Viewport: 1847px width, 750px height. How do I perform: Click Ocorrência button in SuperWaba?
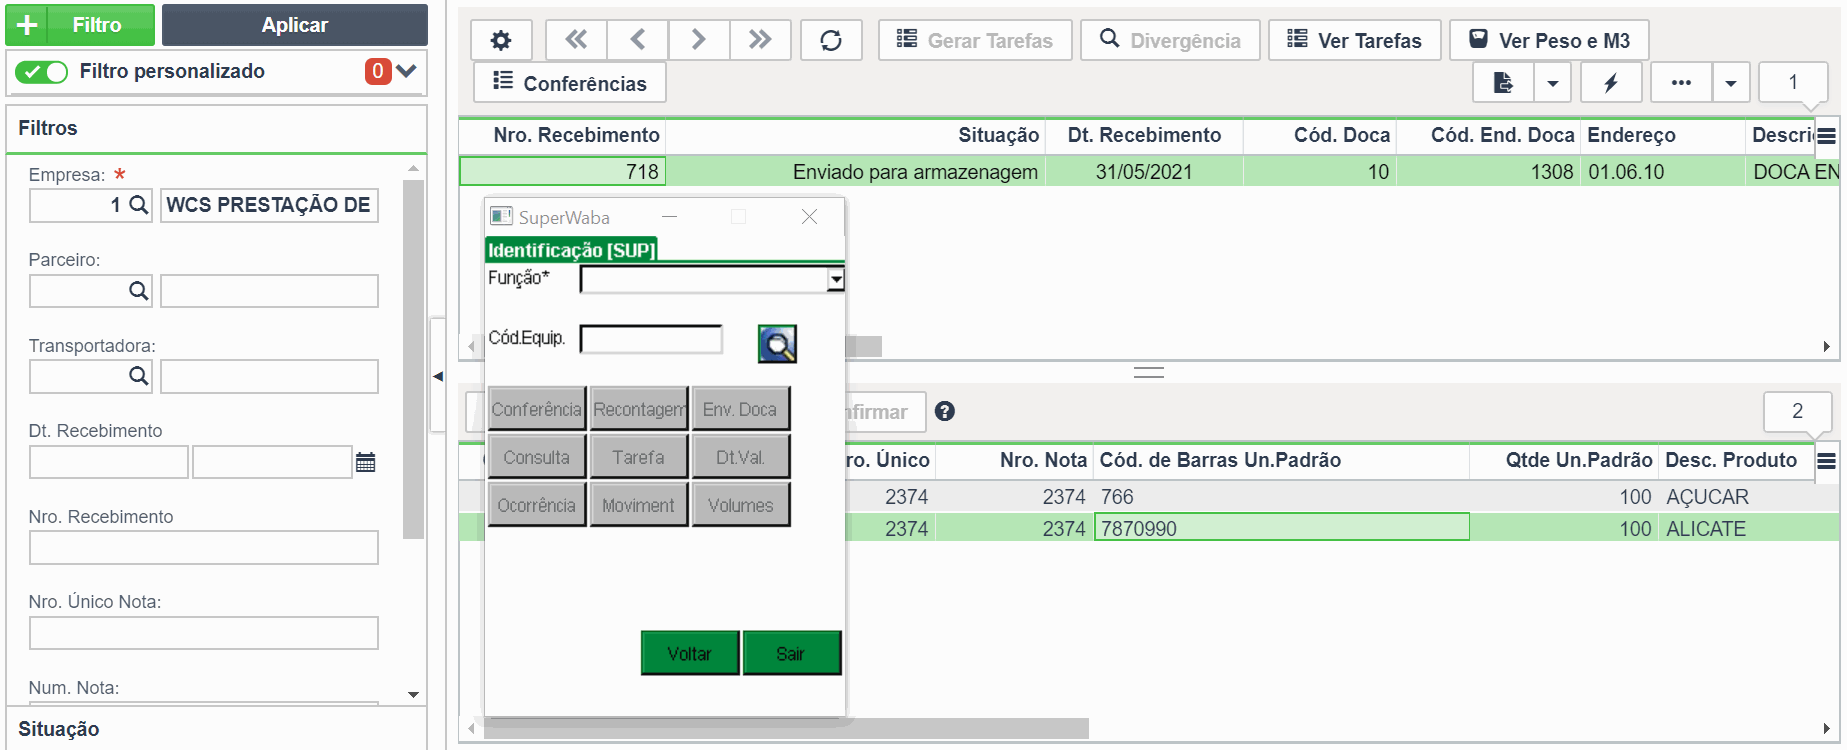click(x=537, y=505)
